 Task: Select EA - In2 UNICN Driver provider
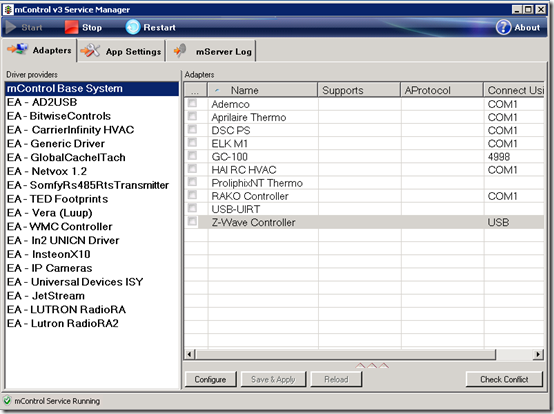pos(92,240)
